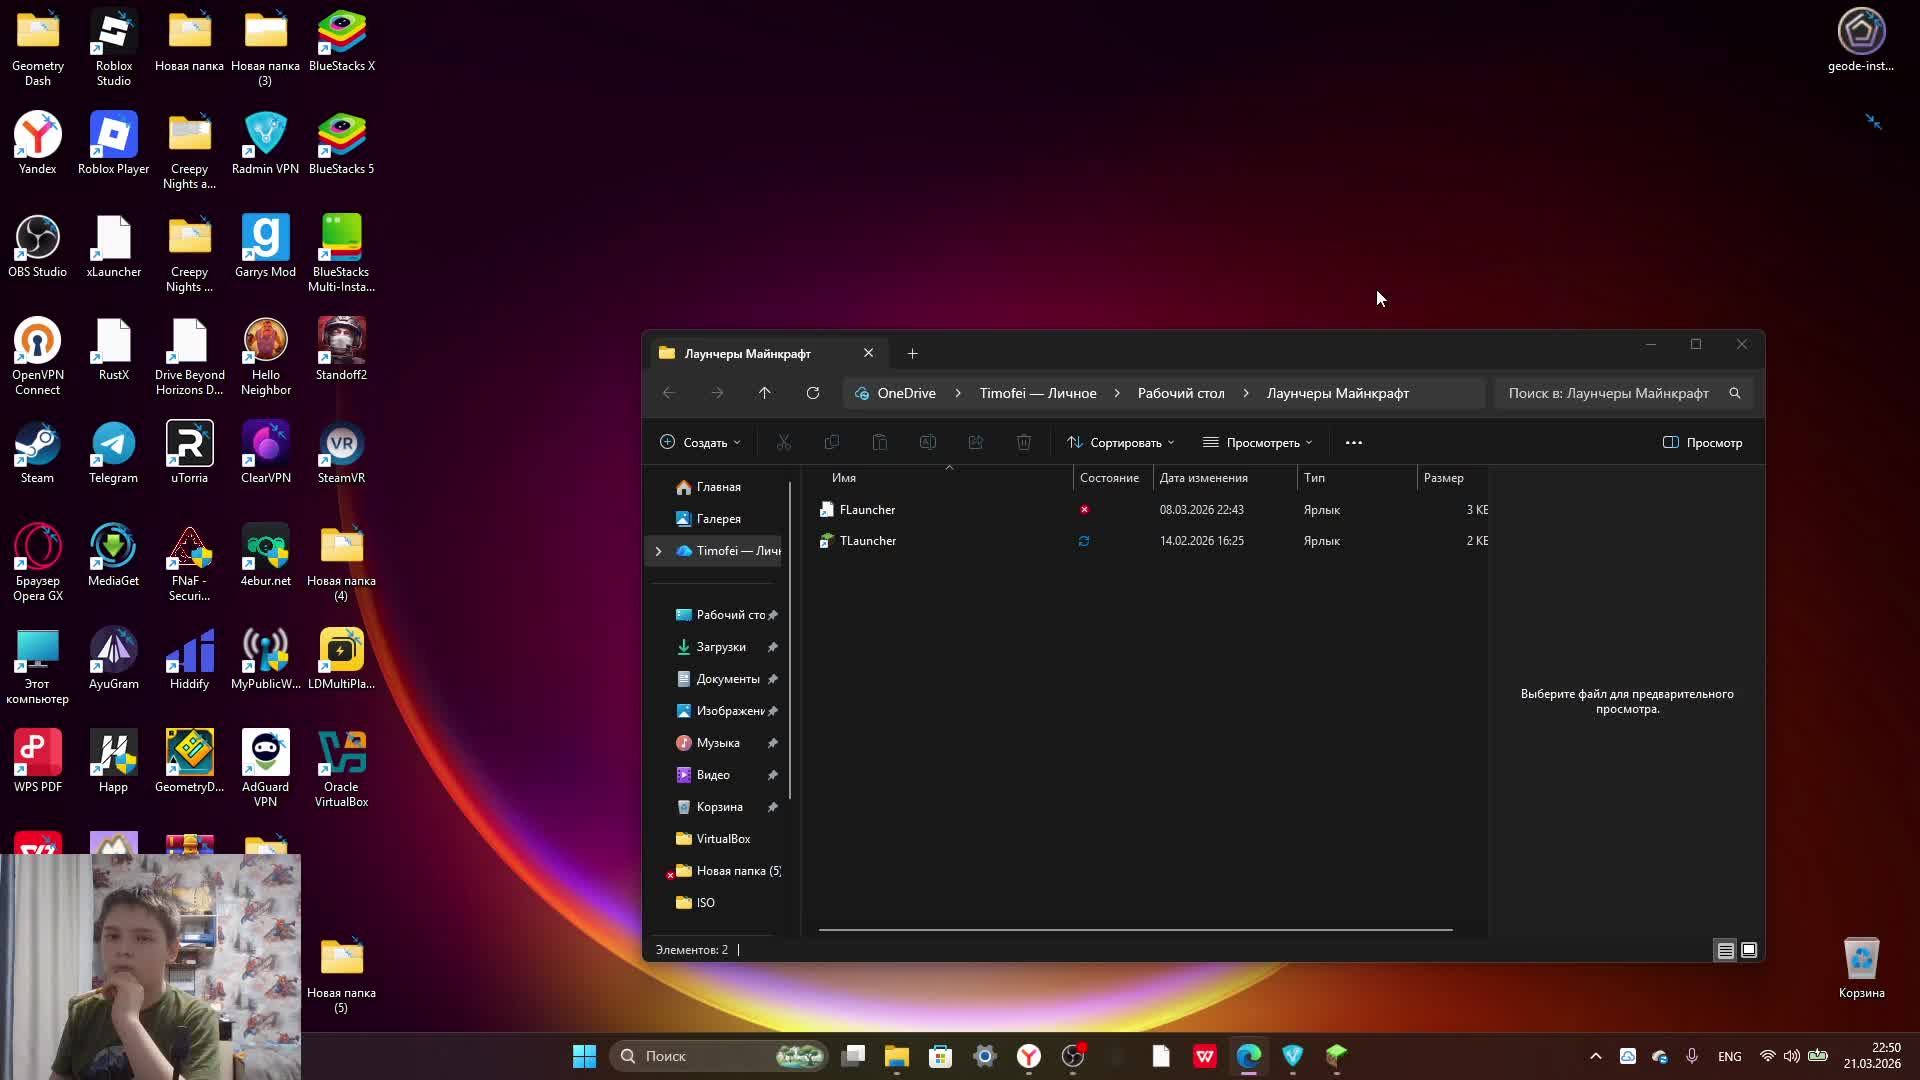Open the Microsoft Edge taskbar icon
This screenshot has height=1080, width=1920.
(1249, 1056)
